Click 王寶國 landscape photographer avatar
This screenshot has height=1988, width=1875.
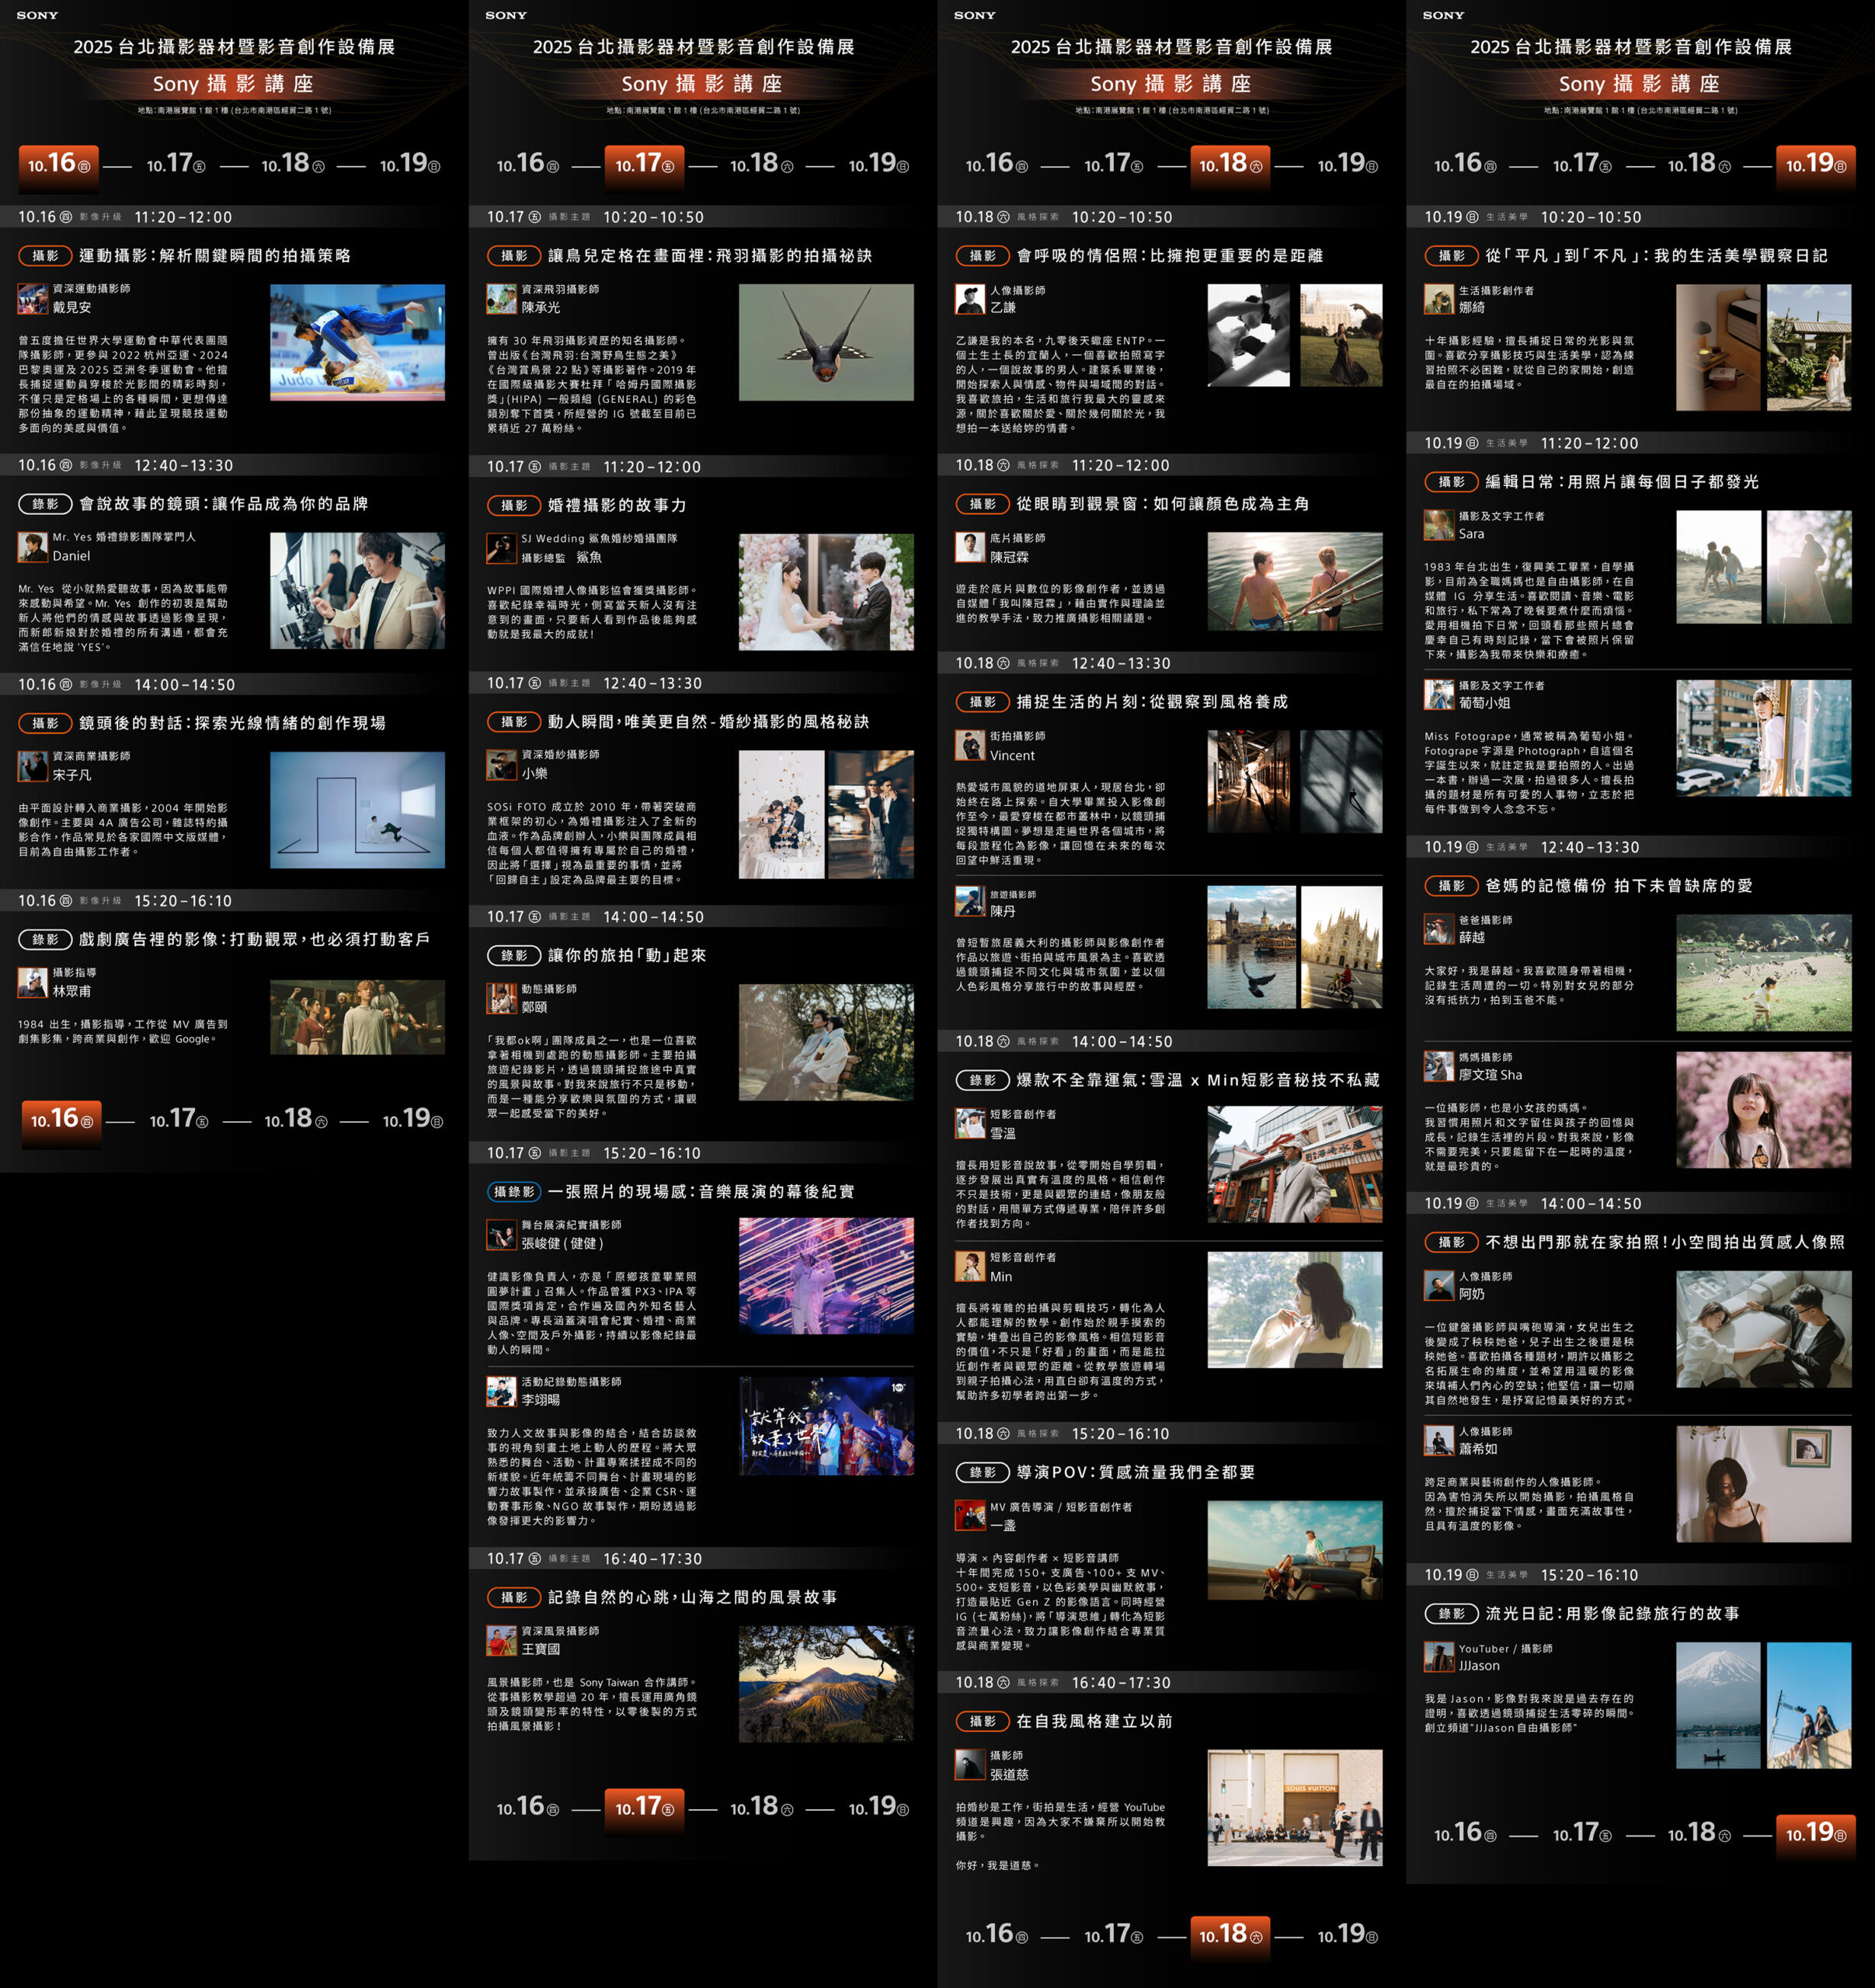501,1640
